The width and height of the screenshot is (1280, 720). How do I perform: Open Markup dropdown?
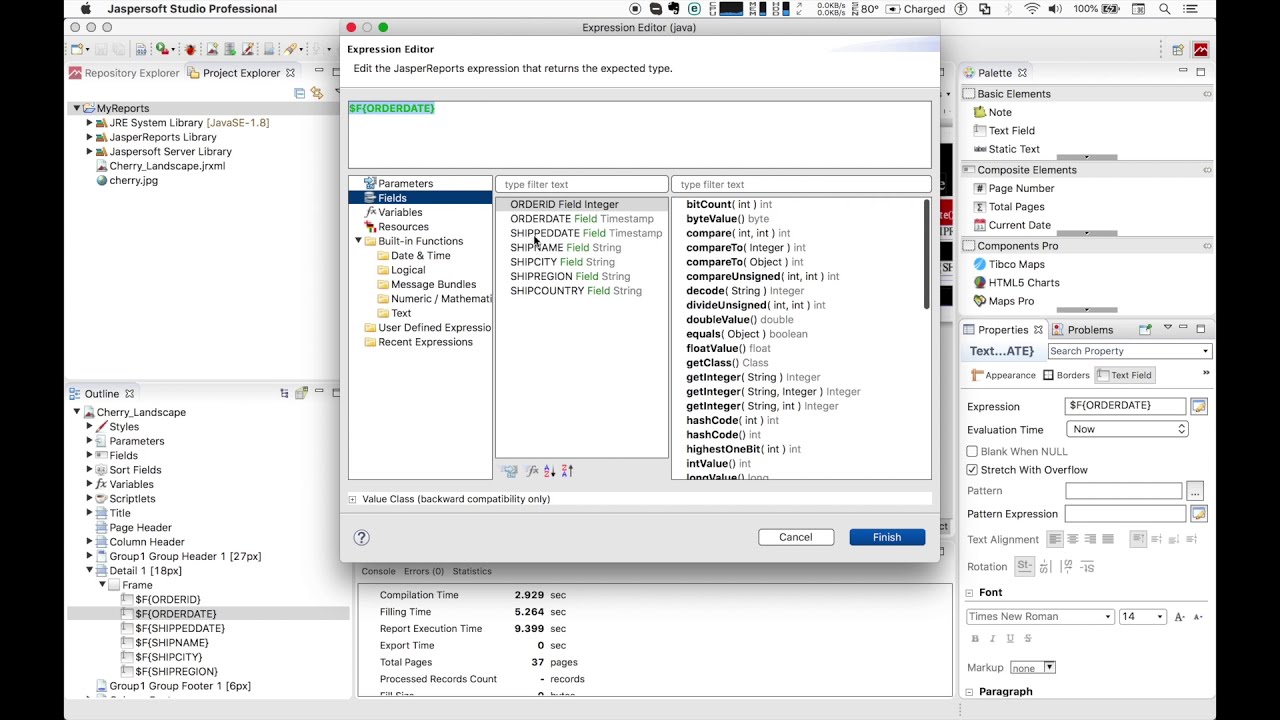(x=1033, y=668)
